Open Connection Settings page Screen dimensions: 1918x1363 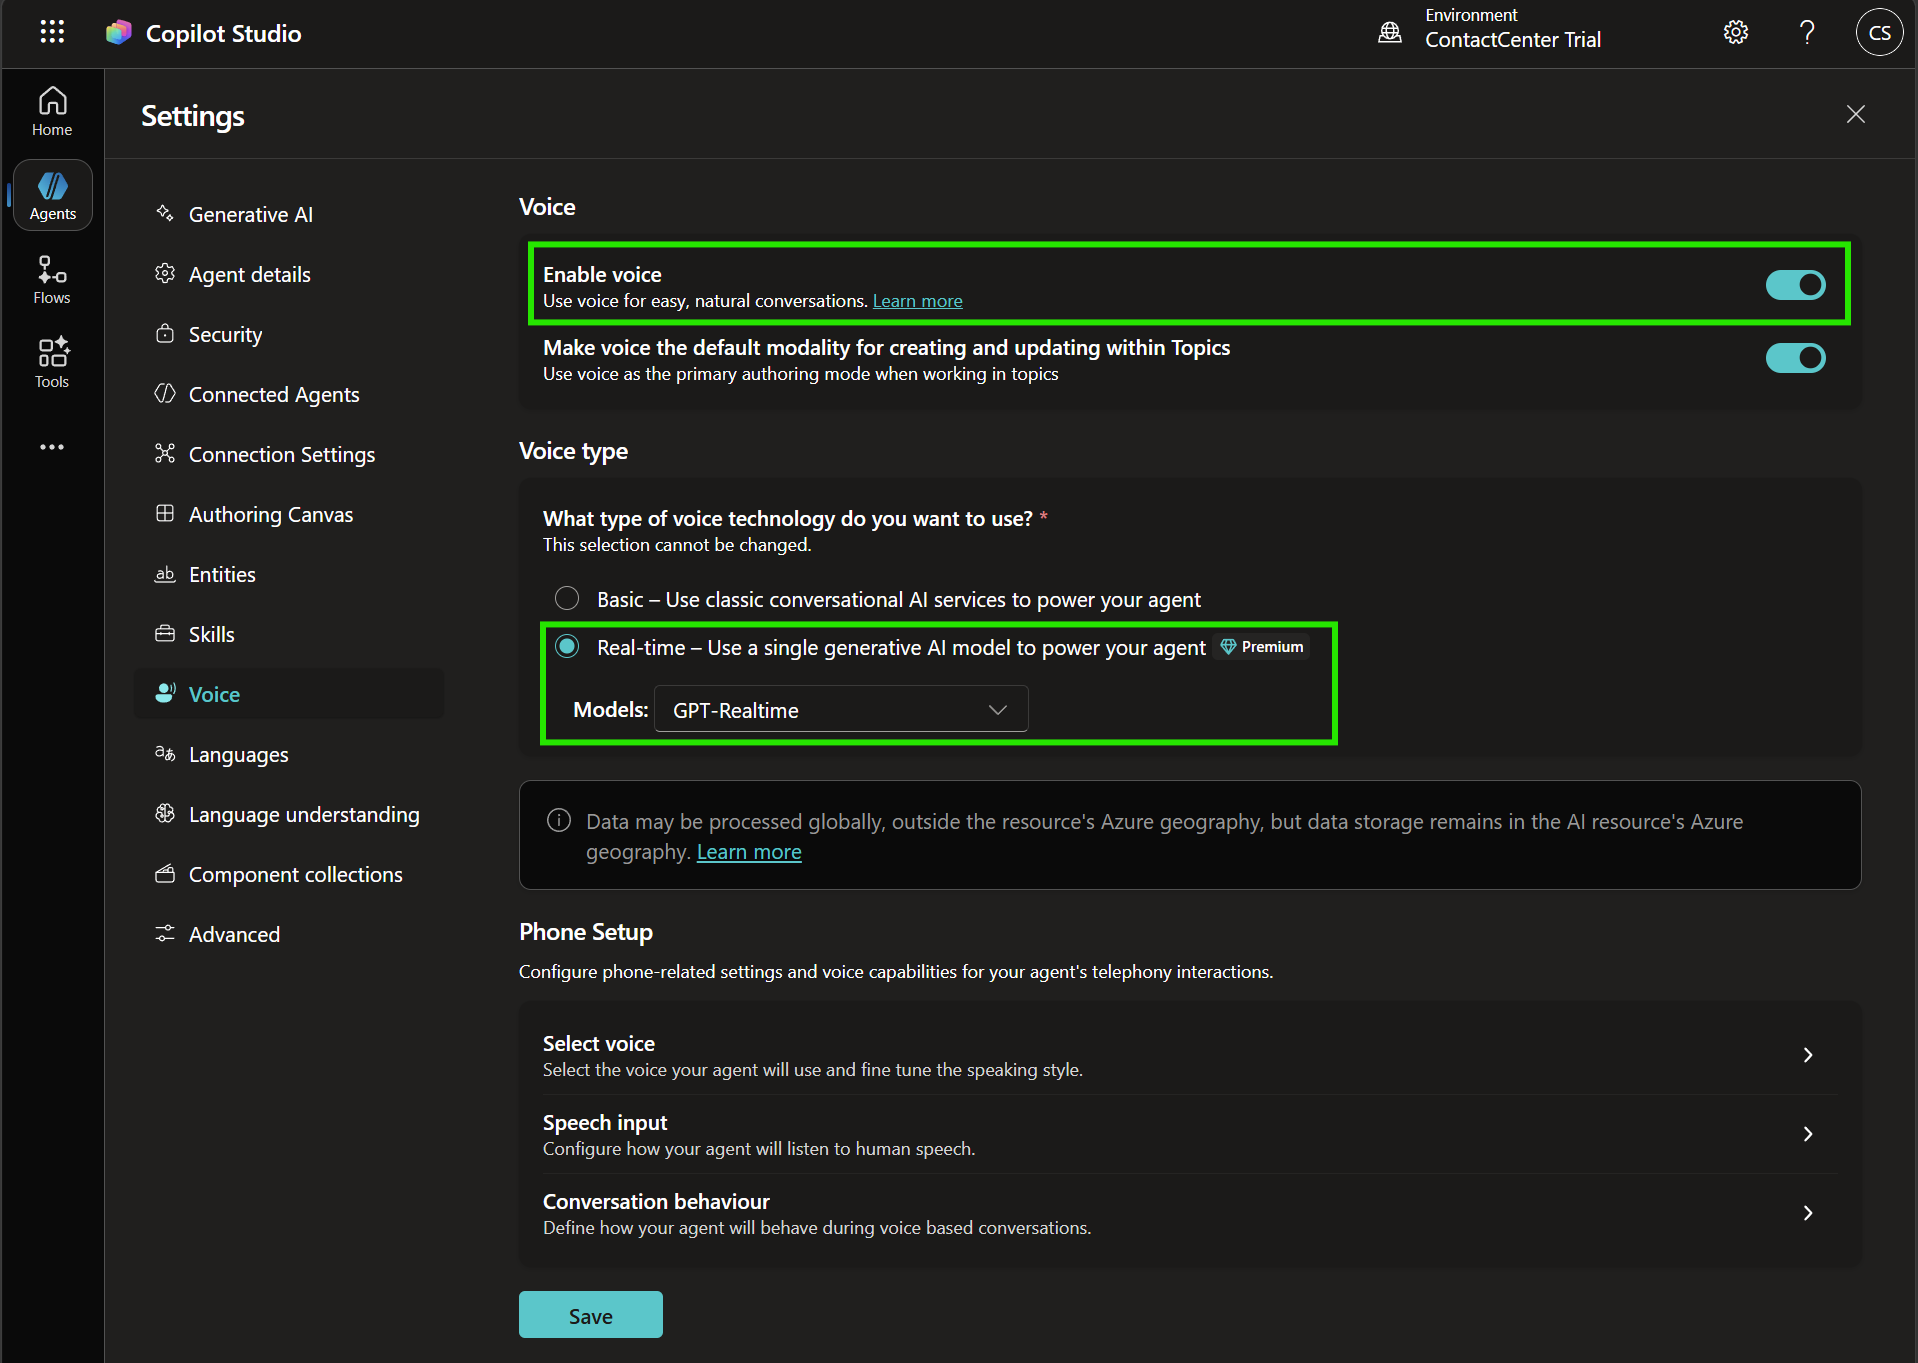[x=289, y=454]
